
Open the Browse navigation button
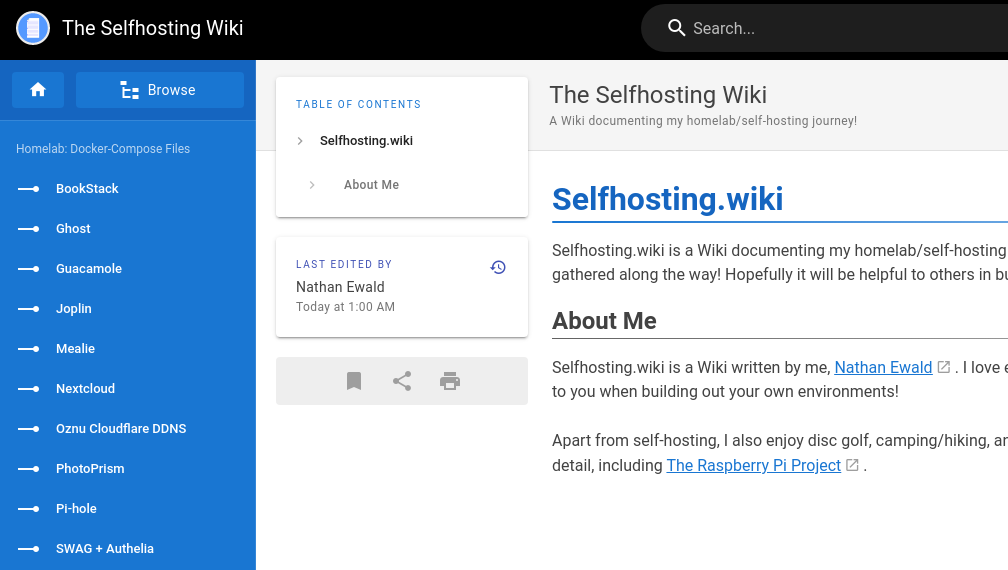(x=159, y=90)
